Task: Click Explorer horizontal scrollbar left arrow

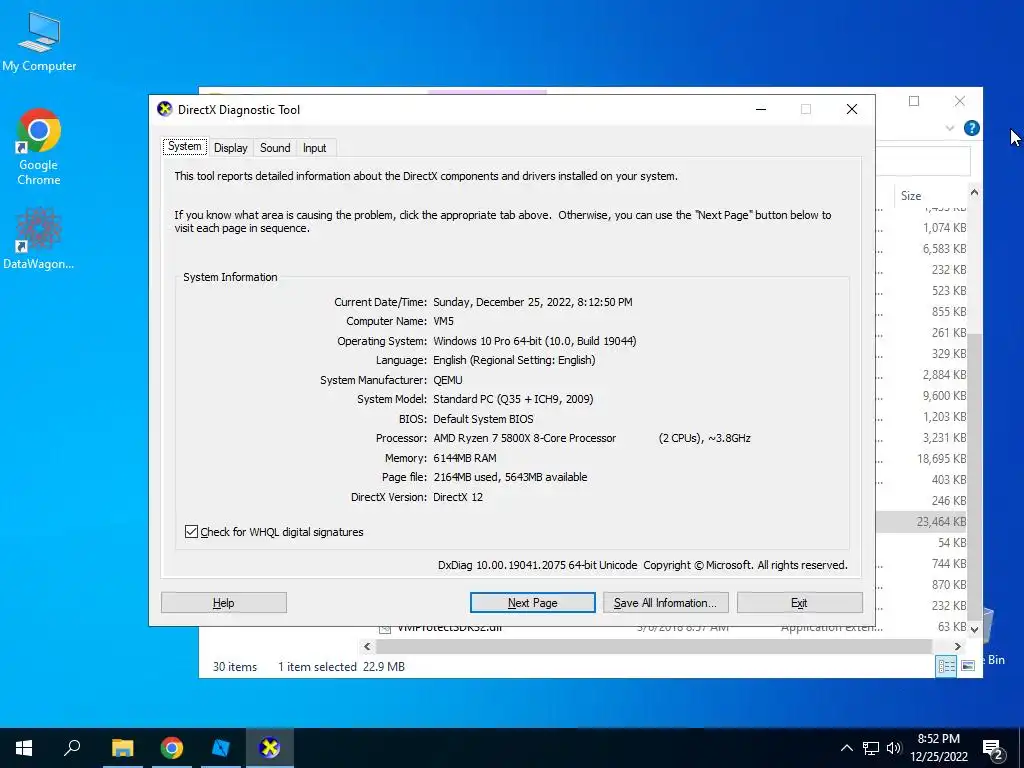Action: (x=367, y=647)
